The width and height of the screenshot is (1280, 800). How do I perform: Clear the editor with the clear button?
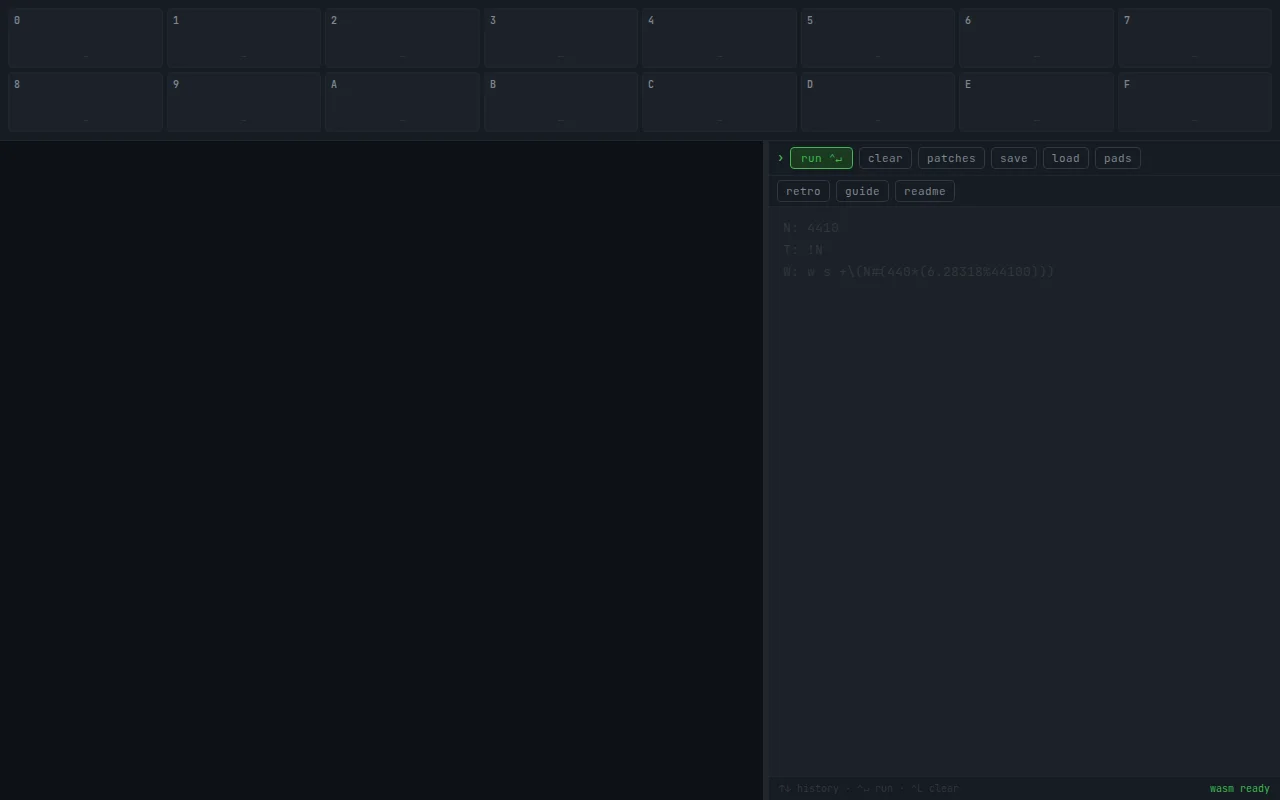point(885,158)
